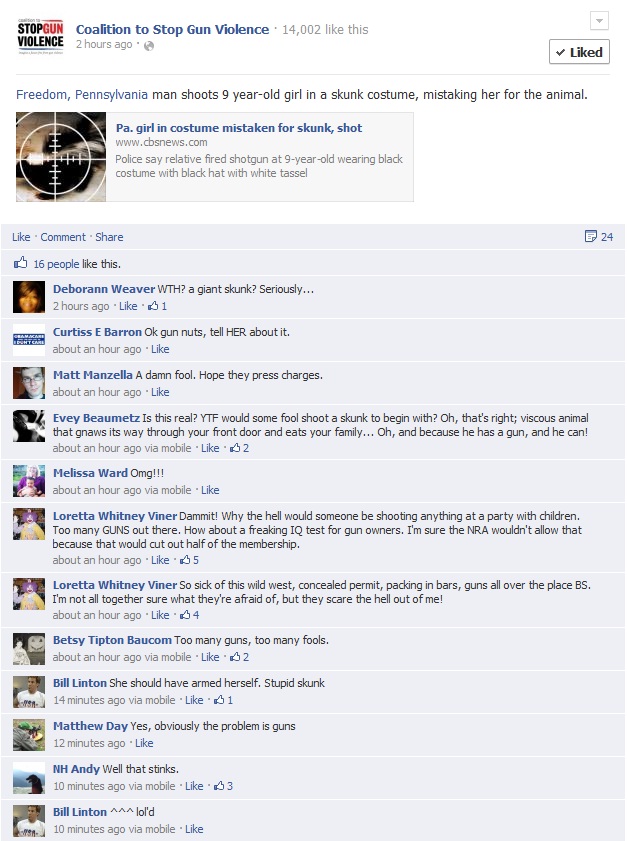Screen dimensions: 627x841
Task: Open Evey Beaumetz's avatar image
Action: pos(29,426)
